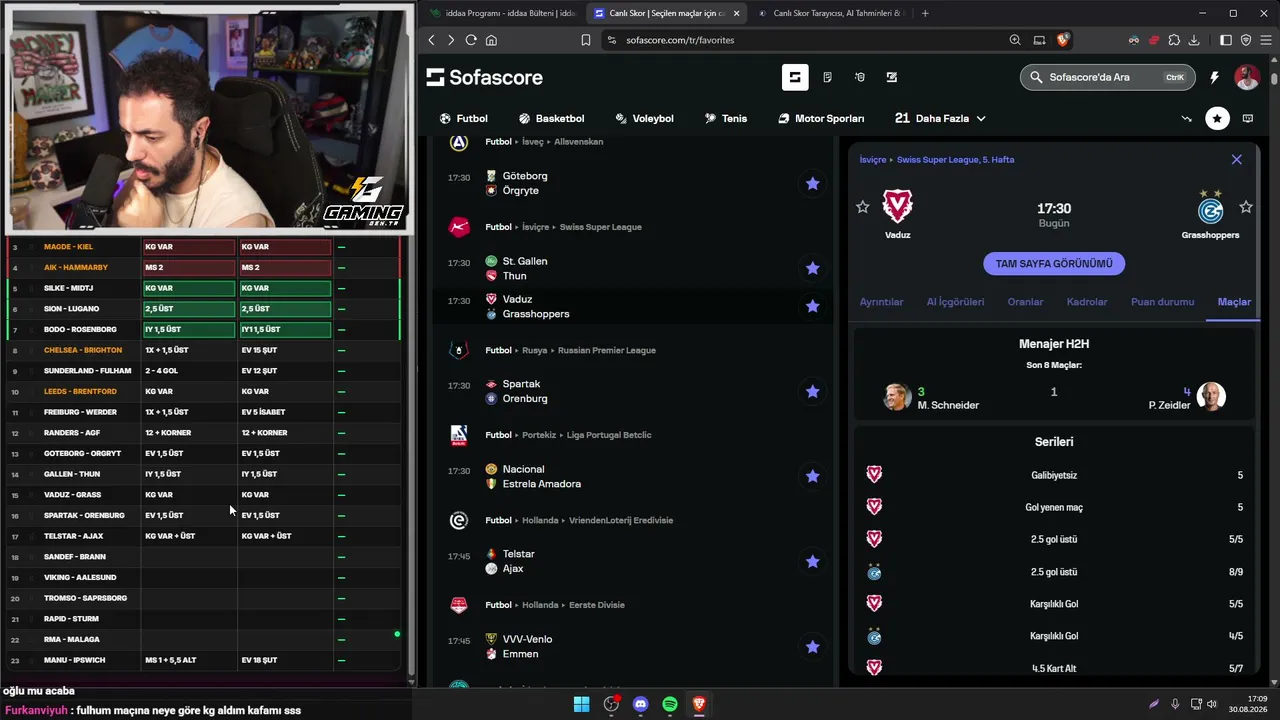Select the Telstar vs Ajax match row

[632, 561]
